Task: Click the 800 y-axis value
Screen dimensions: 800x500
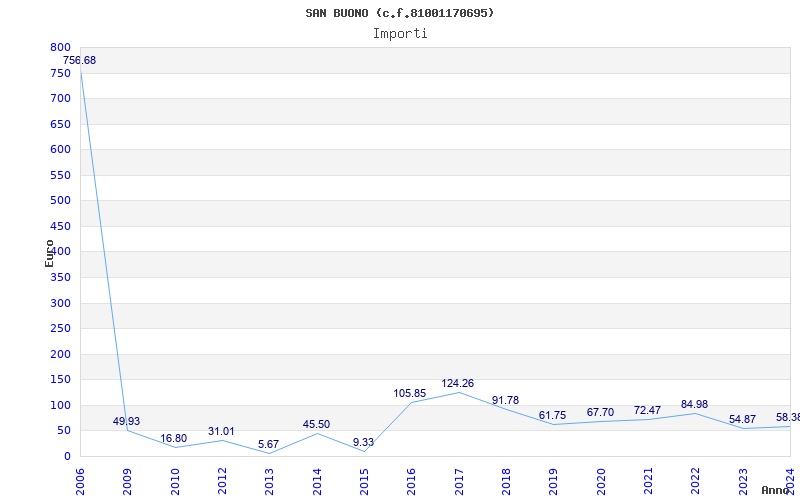Action: [x=60, y=47]
